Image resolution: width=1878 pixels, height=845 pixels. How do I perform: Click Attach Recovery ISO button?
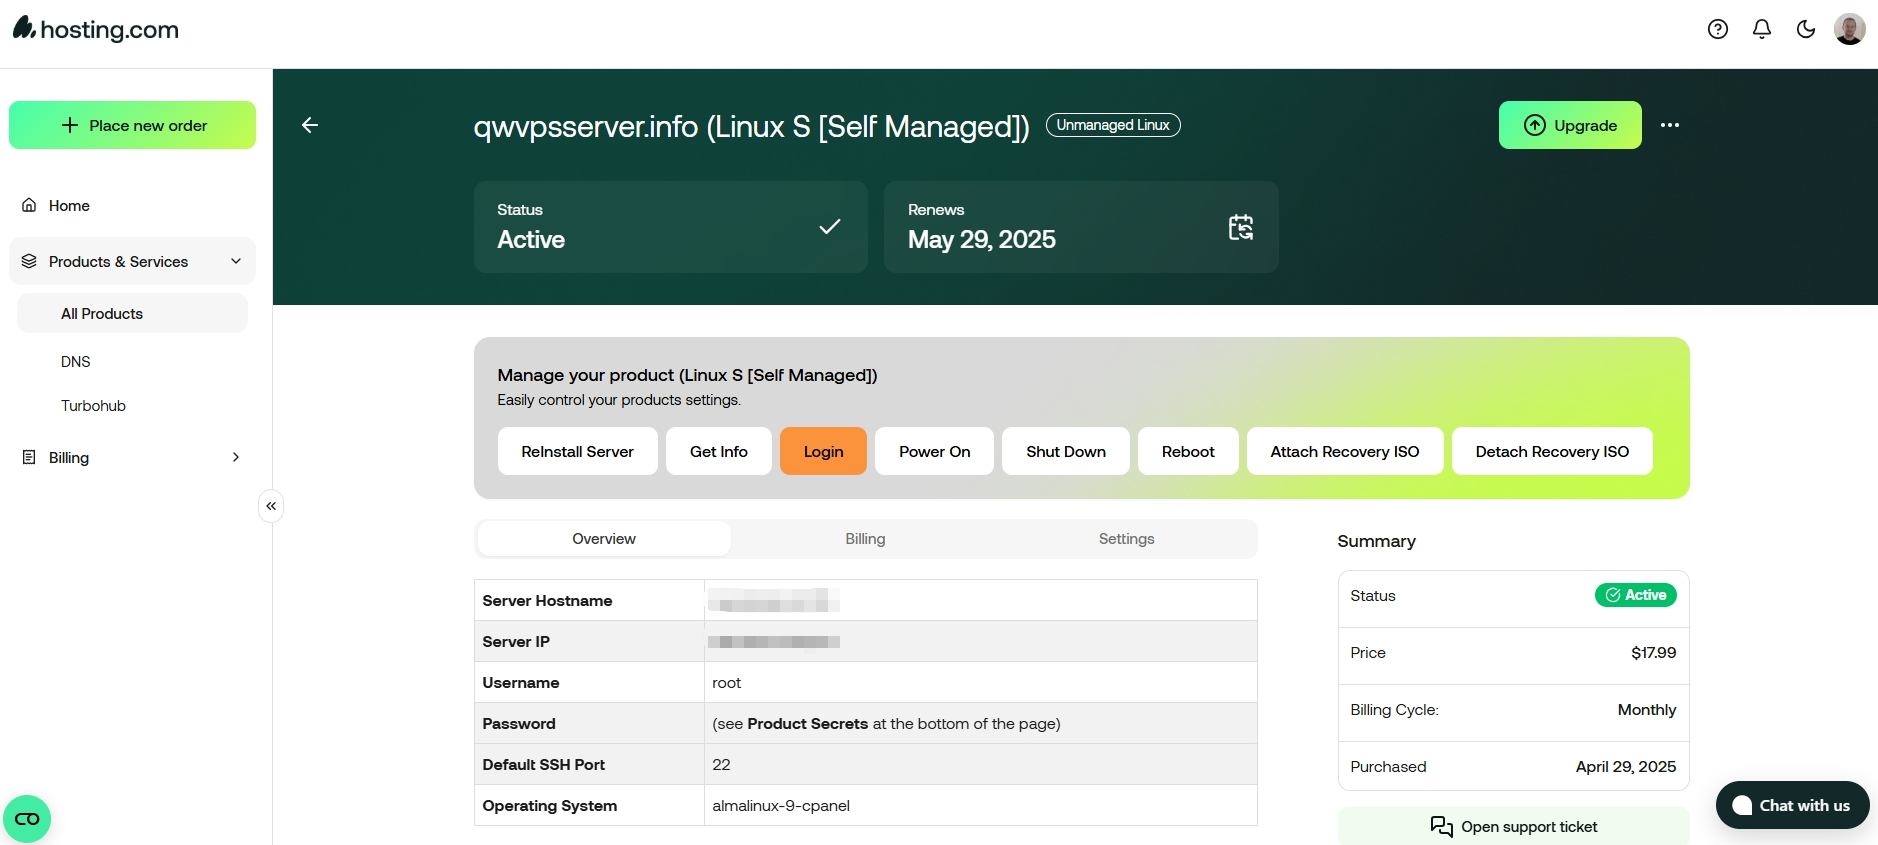(x=1345, y=451)
